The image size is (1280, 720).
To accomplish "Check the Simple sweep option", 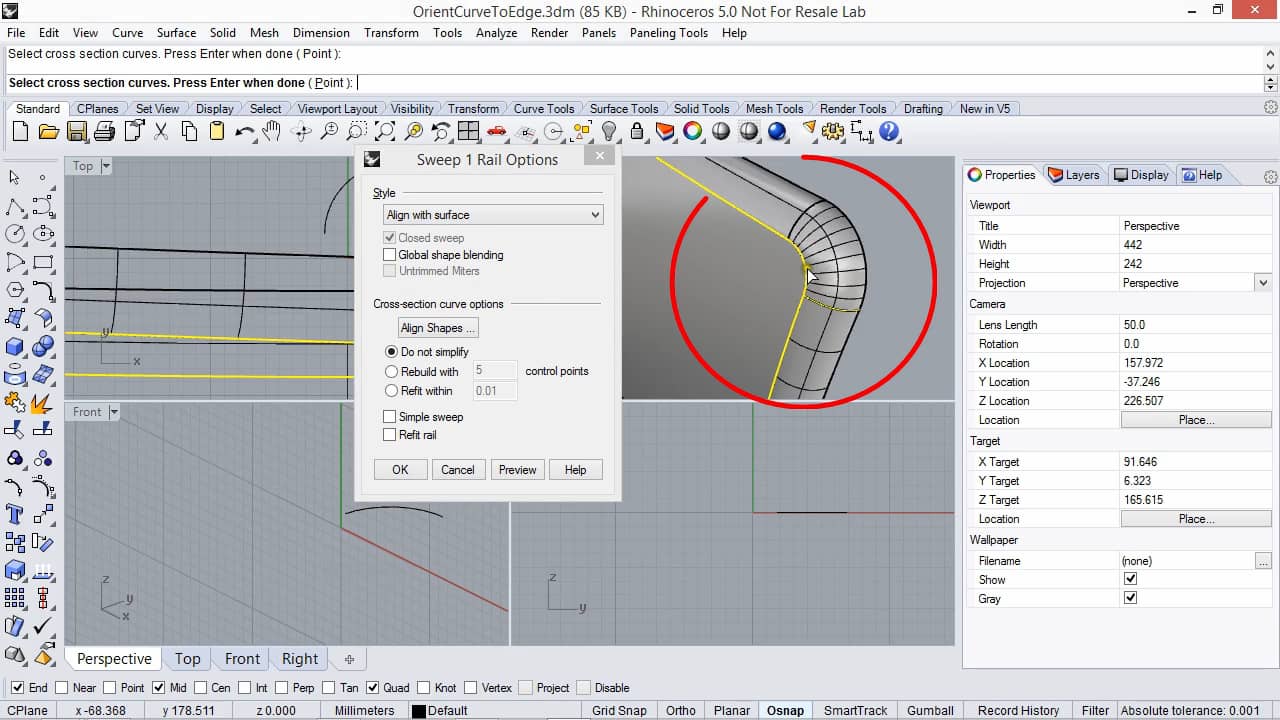I will click(390, 417).
